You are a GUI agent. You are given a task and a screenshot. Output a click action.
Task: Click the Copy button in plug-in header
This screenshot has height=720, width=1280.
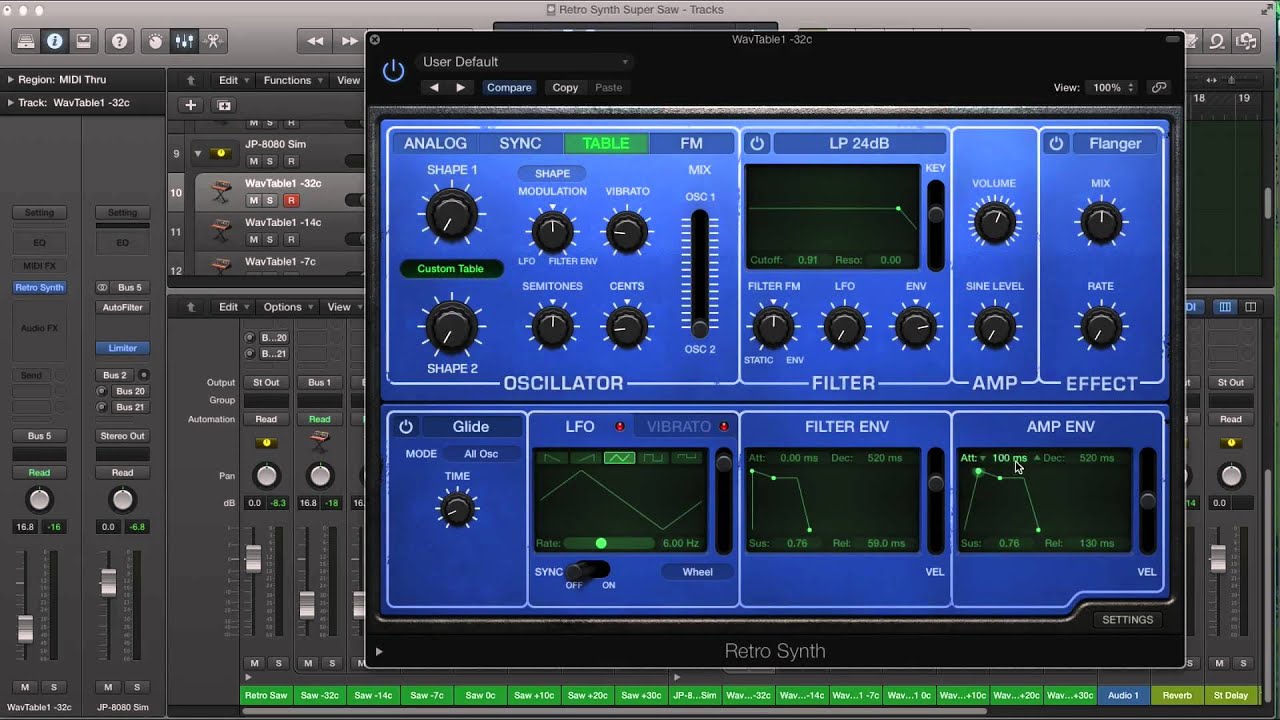click(x=565, y=87)
